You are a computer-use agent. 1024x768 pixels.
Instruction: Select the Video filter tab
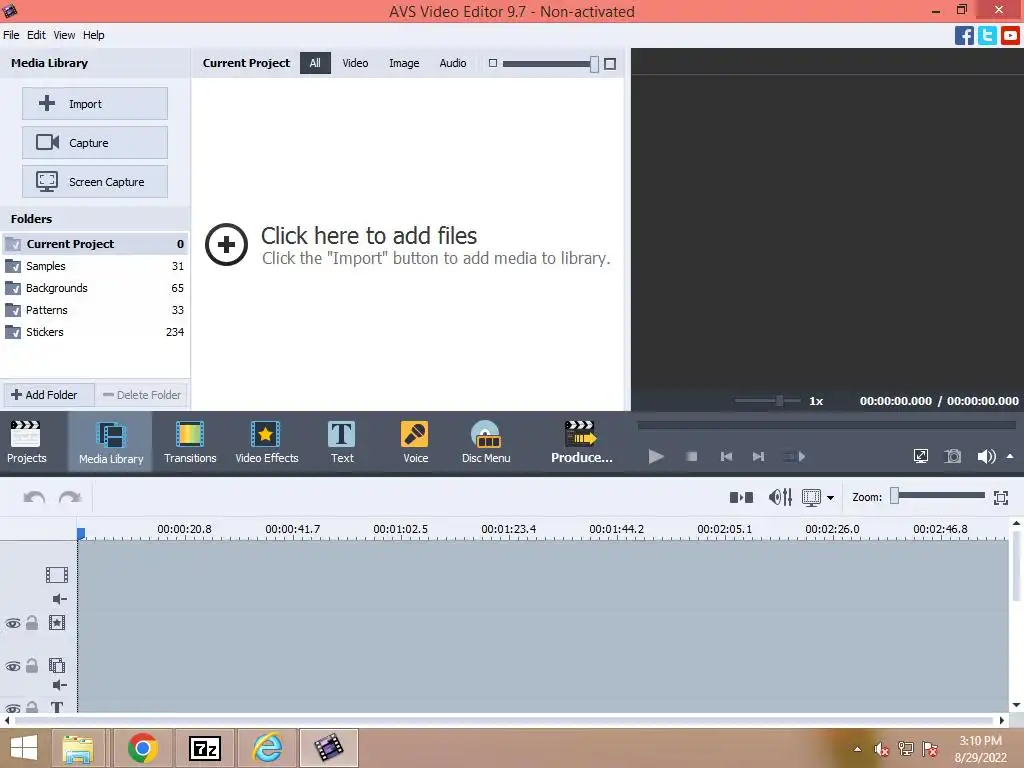355,63
